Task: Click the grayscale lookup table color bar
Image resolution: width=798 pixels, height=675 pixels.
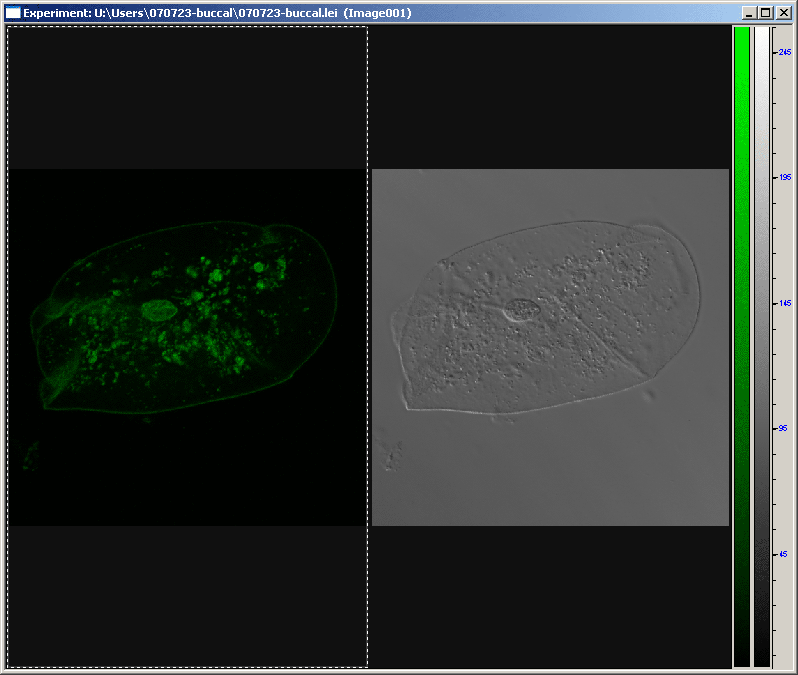Action: (x=762, y=347)
